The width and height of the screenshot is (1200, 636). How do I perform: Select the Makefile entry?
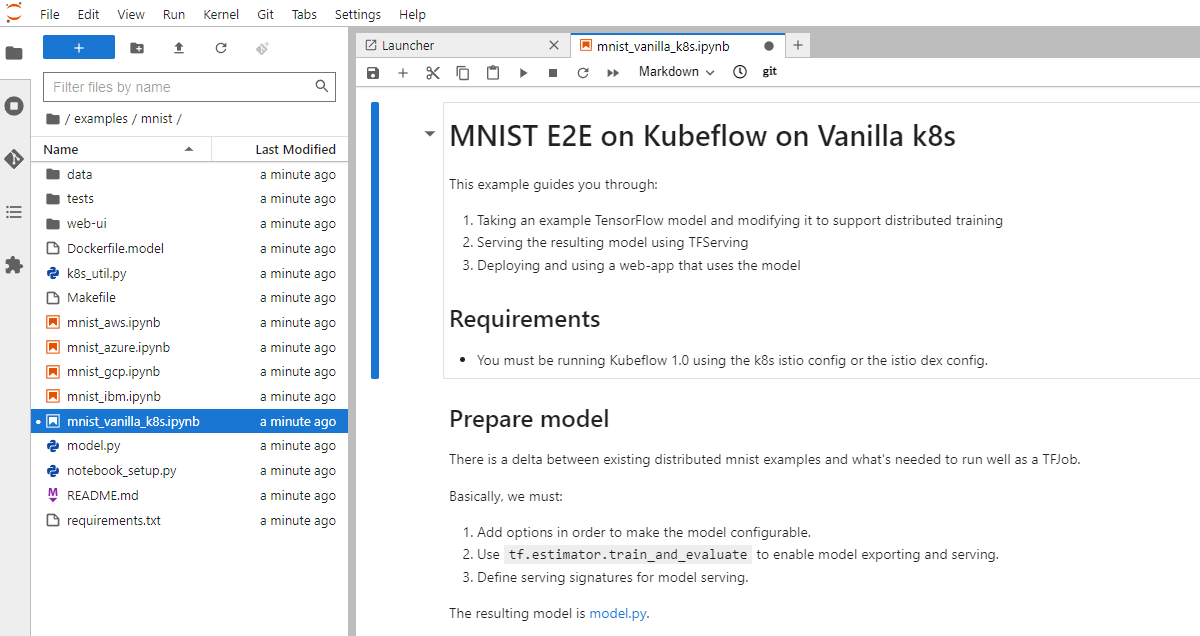190,297
